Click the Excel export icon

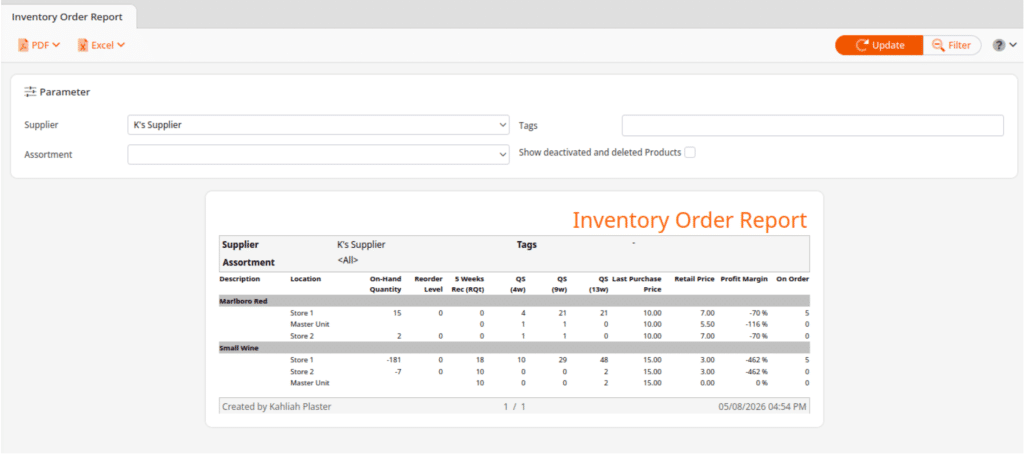(x=83, y=46)
